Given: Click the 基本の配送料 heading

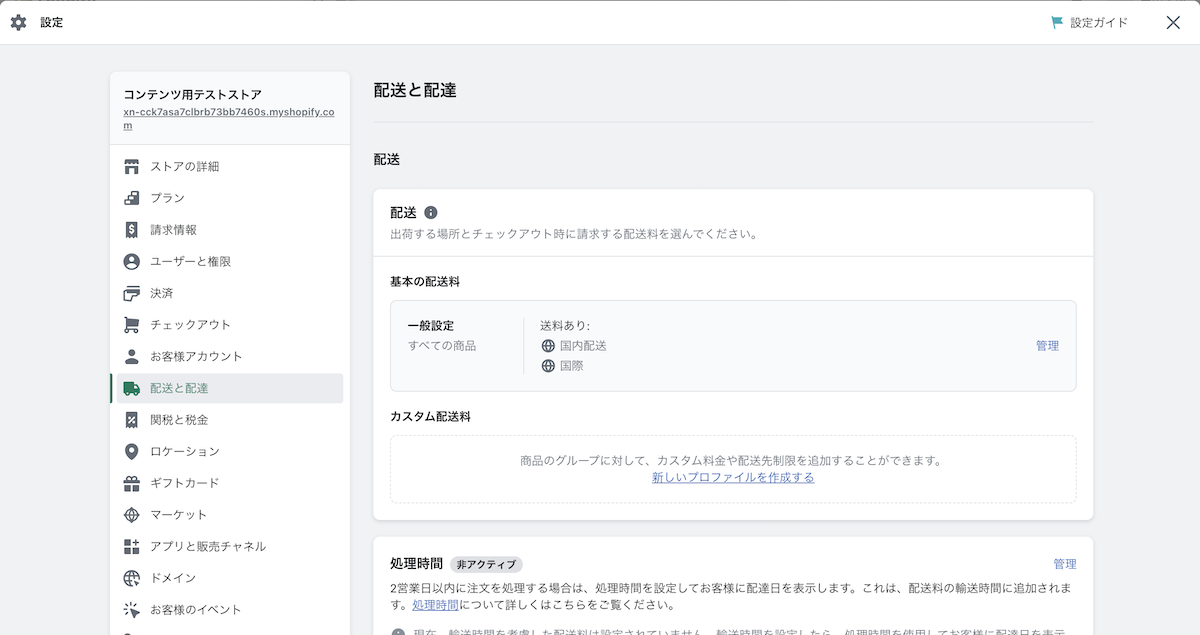Looking at the screenshot, I should tap(425, 282).
